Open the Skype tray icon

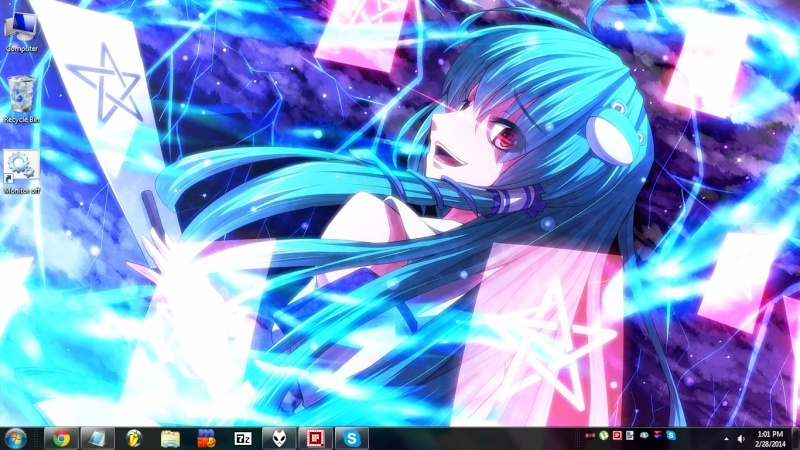(x=671, y=435)
